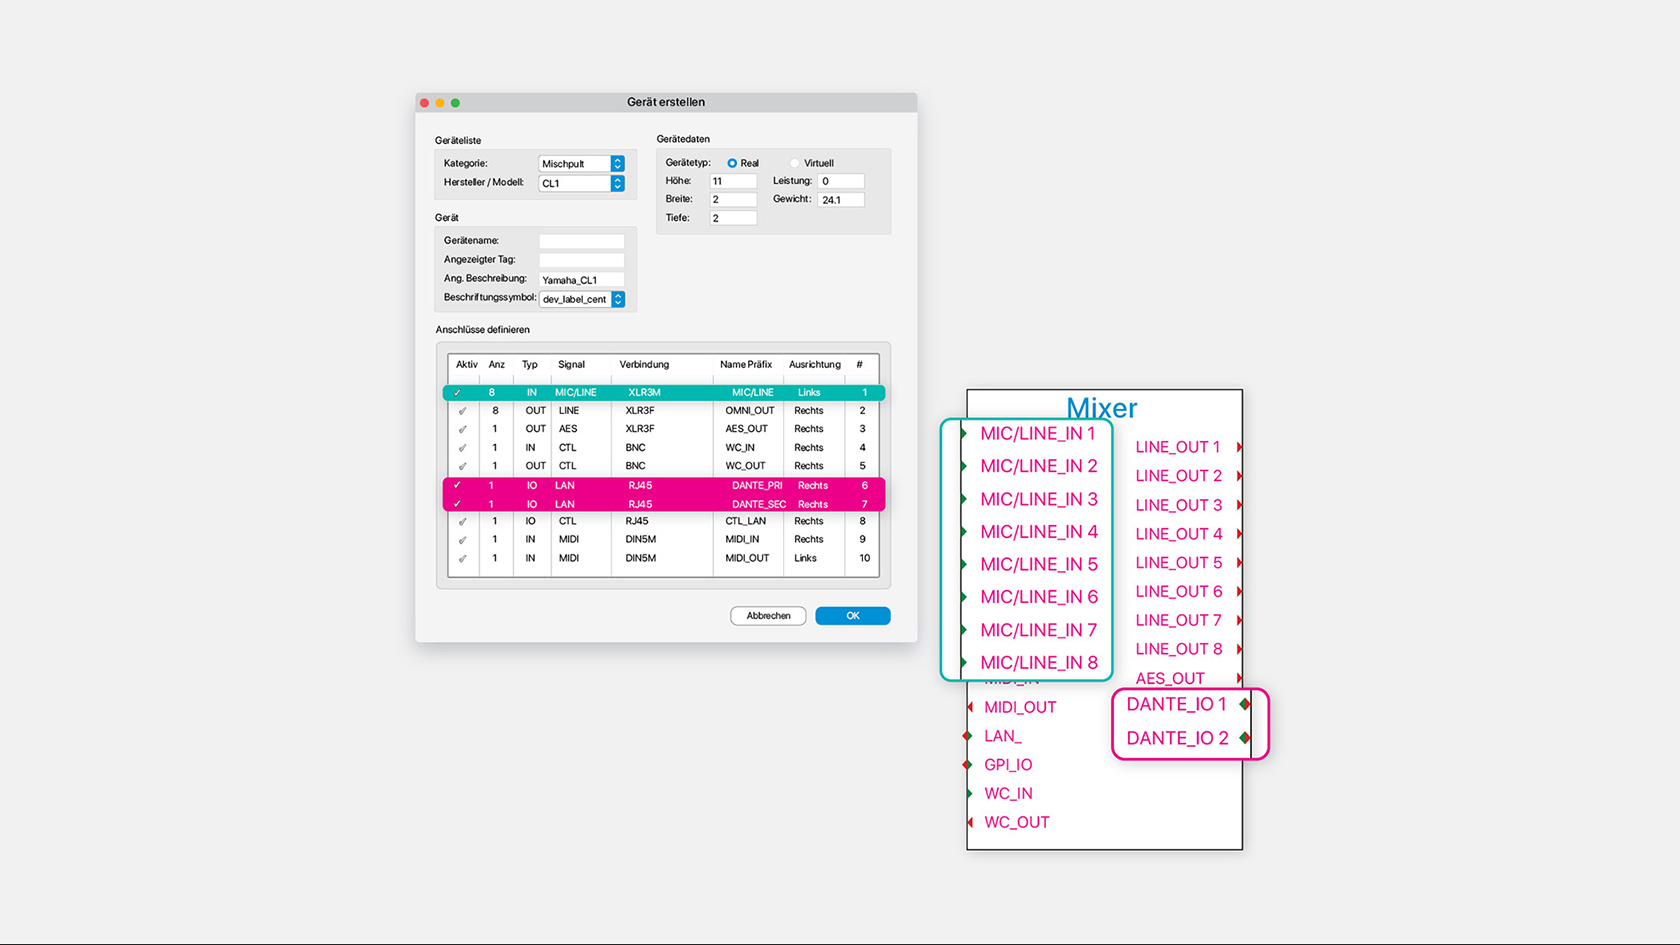This screenshot has height=945, width=1680.
Task: Toggle Aktiv checkmark for OMNI_OUT row
Action: (x=462, y=411)
